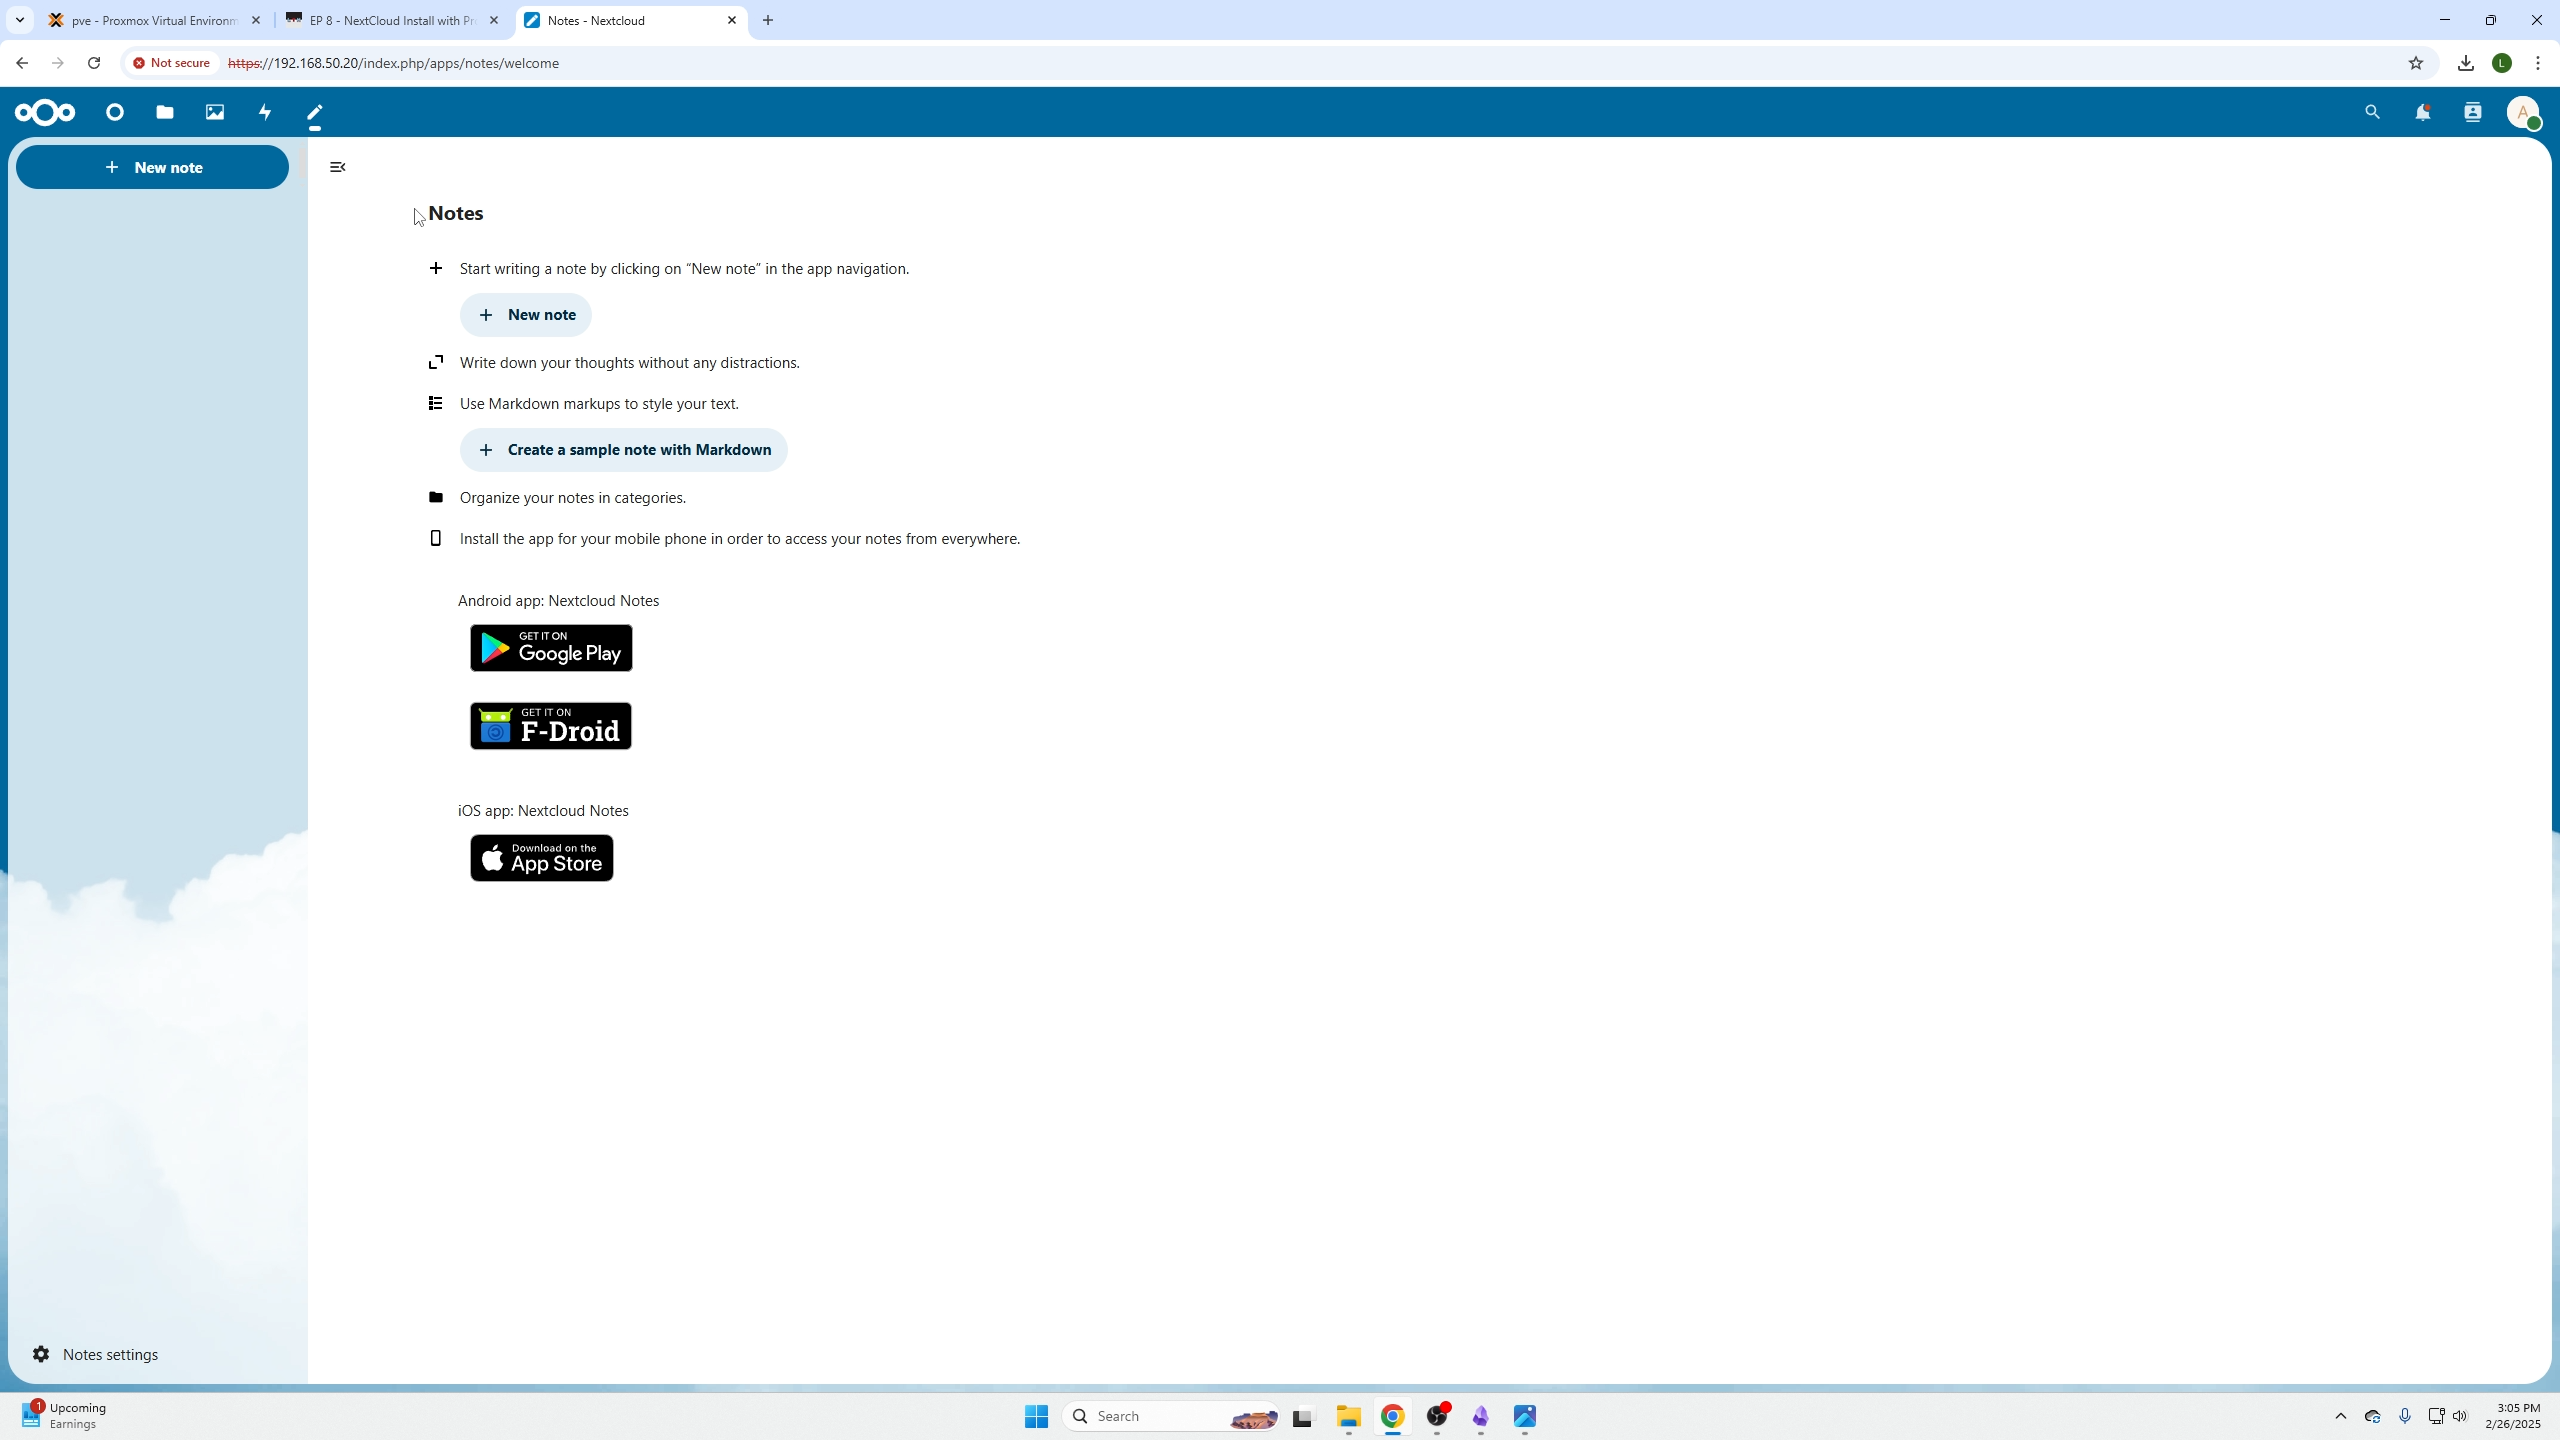The width and height of the screenshot is (2560, 1440).
Task: Open the F-Droid badge link
Action: point(551,726)
